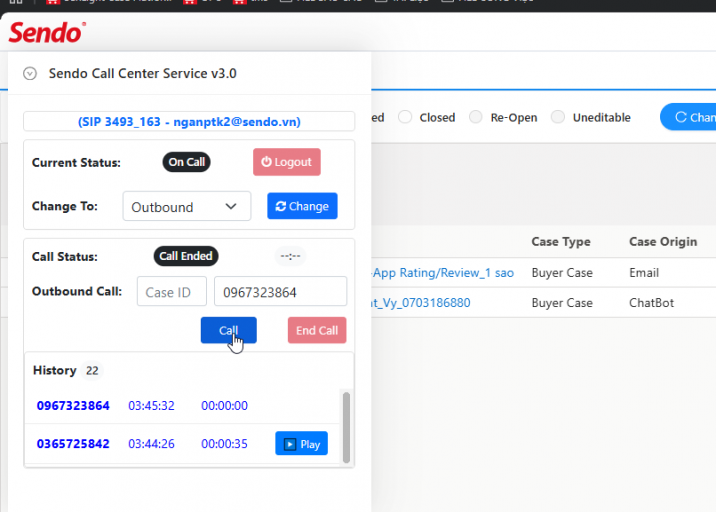Open the Change To Outbound dropdown
The image size is (716, 512).
(187, 206)
